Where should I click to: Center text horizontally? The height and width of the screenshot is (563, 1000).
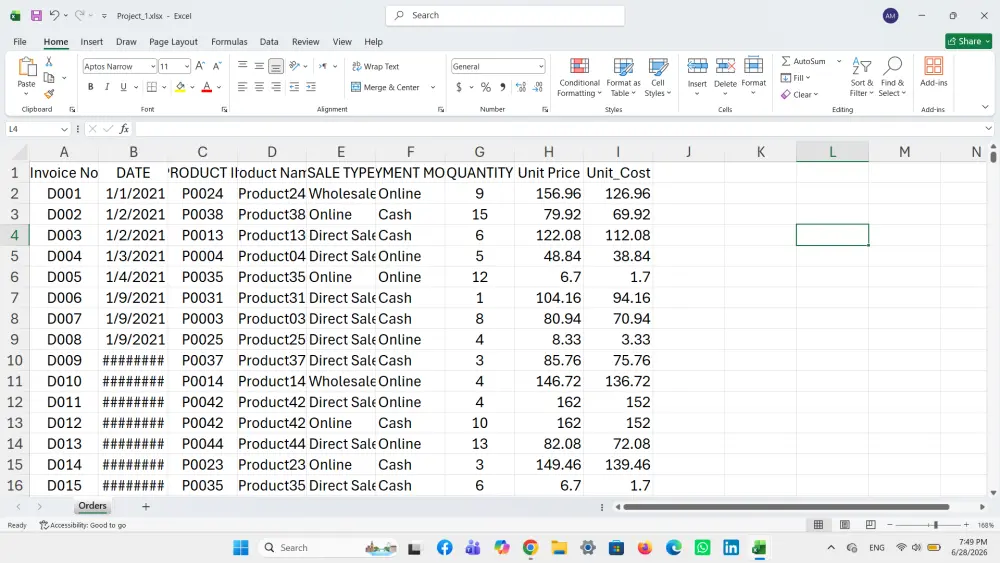coord(259,87)
